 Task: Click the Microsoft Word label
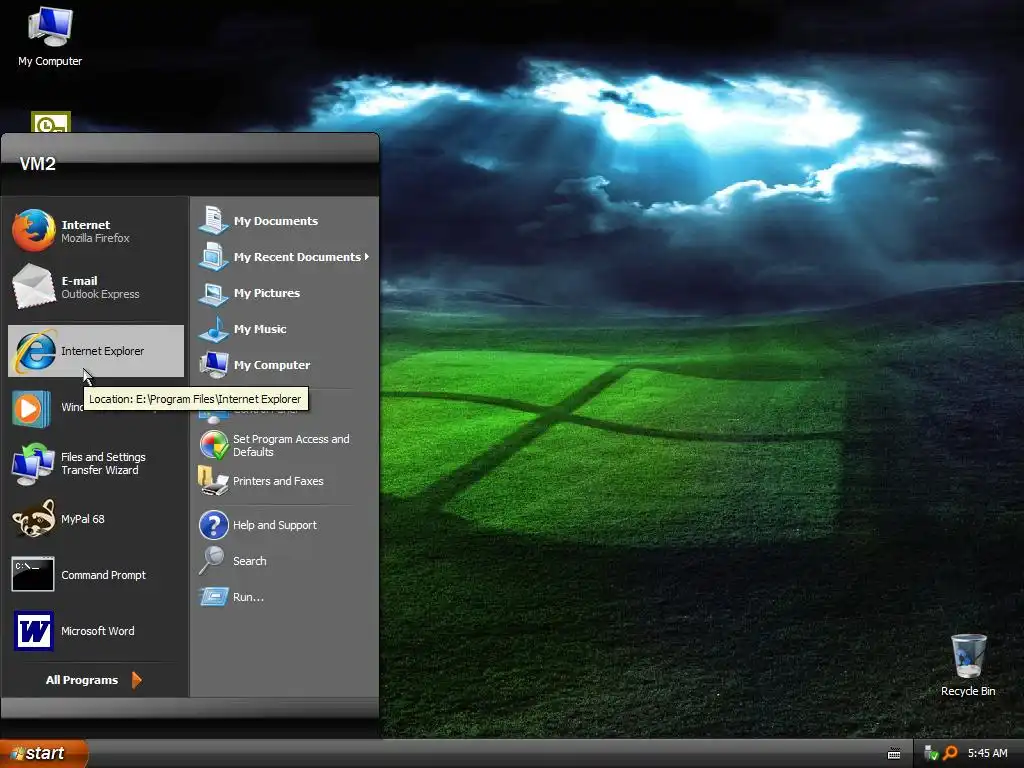click(x=97, y=631)
